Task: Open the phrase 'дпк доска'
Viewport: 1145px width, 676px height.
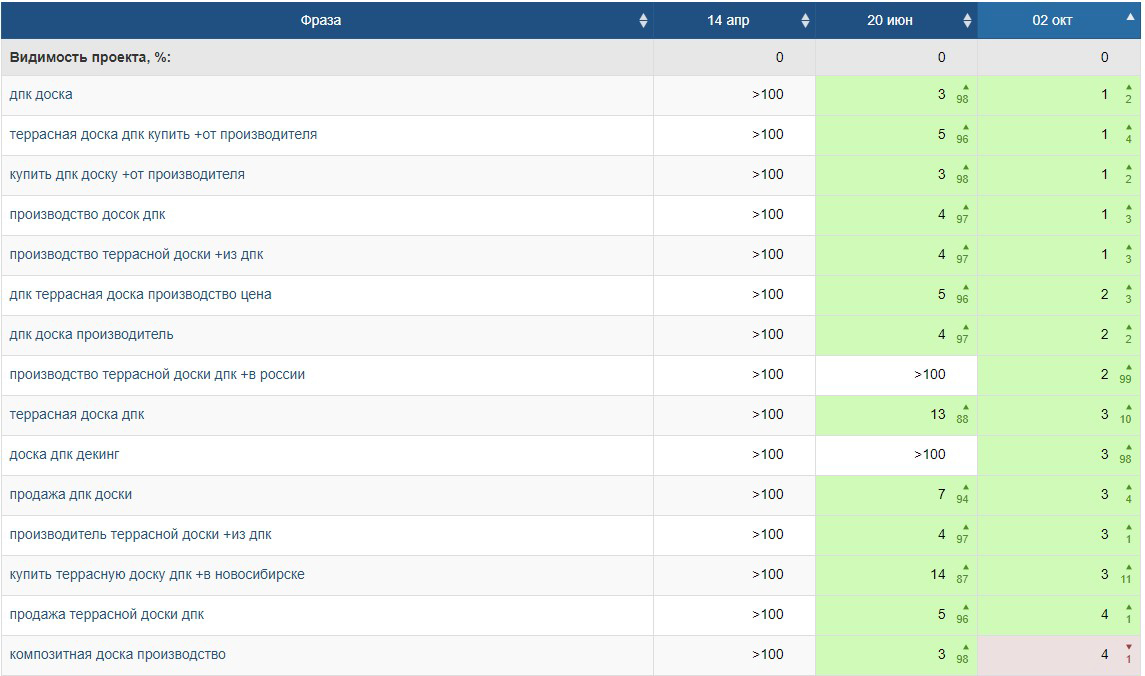Action: [41, 94]
